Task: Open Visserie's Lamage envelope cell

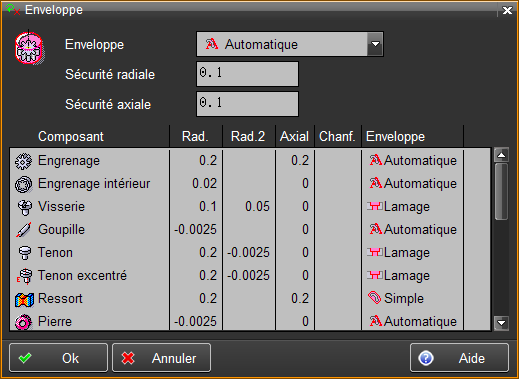Action: click(x=412, y=207)
